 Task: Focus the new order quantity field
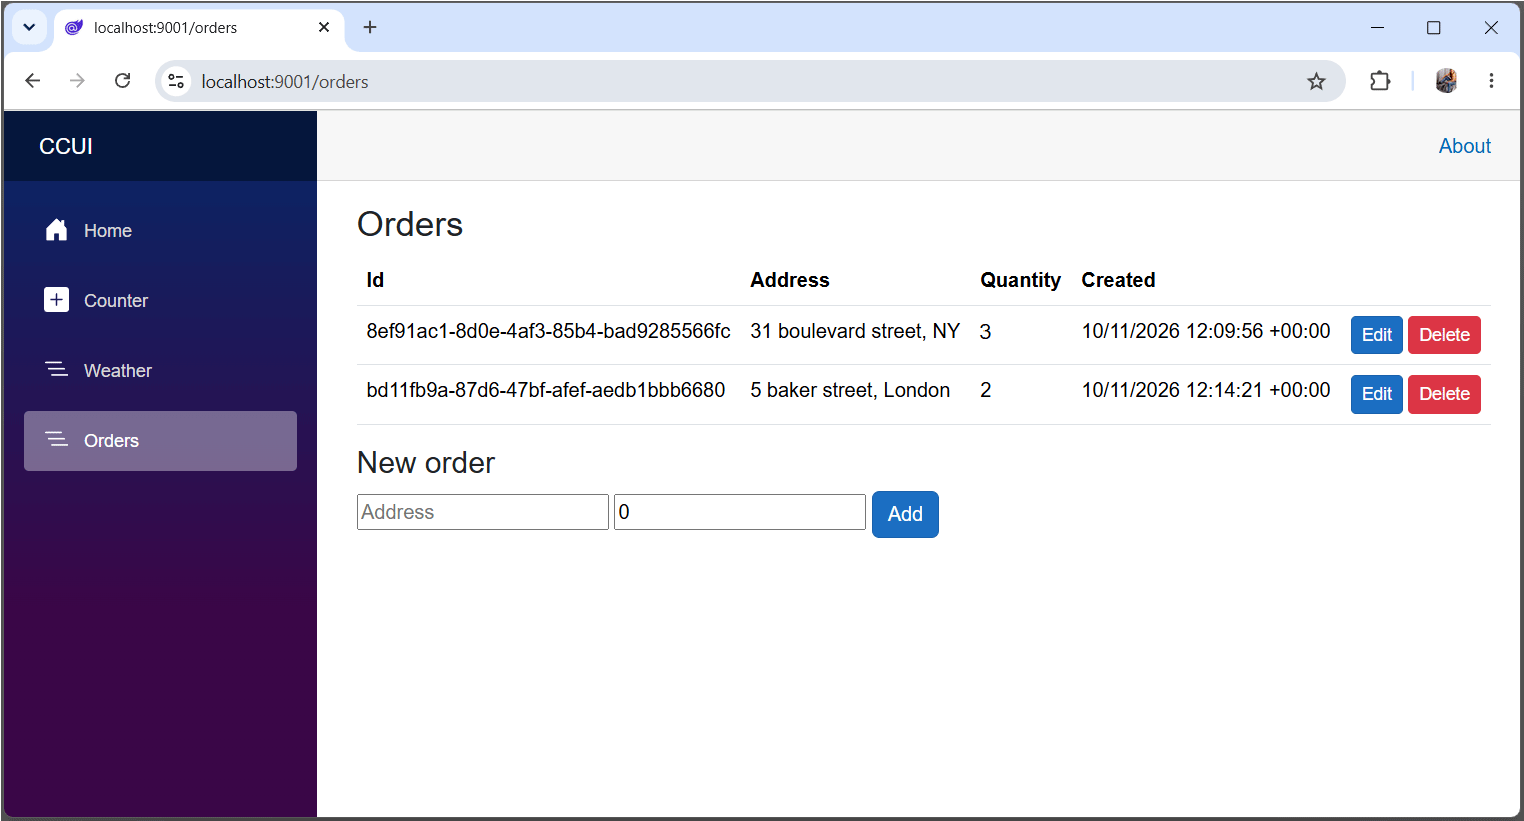coord(740,512)
